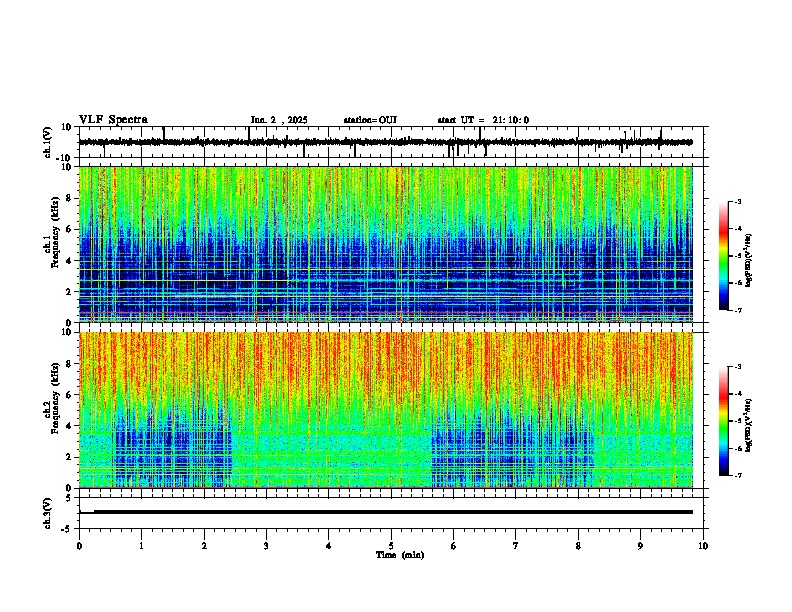Click the "-3" top label of ch.1 color bar
Screen dimensions: 792x612
[737, 201]
